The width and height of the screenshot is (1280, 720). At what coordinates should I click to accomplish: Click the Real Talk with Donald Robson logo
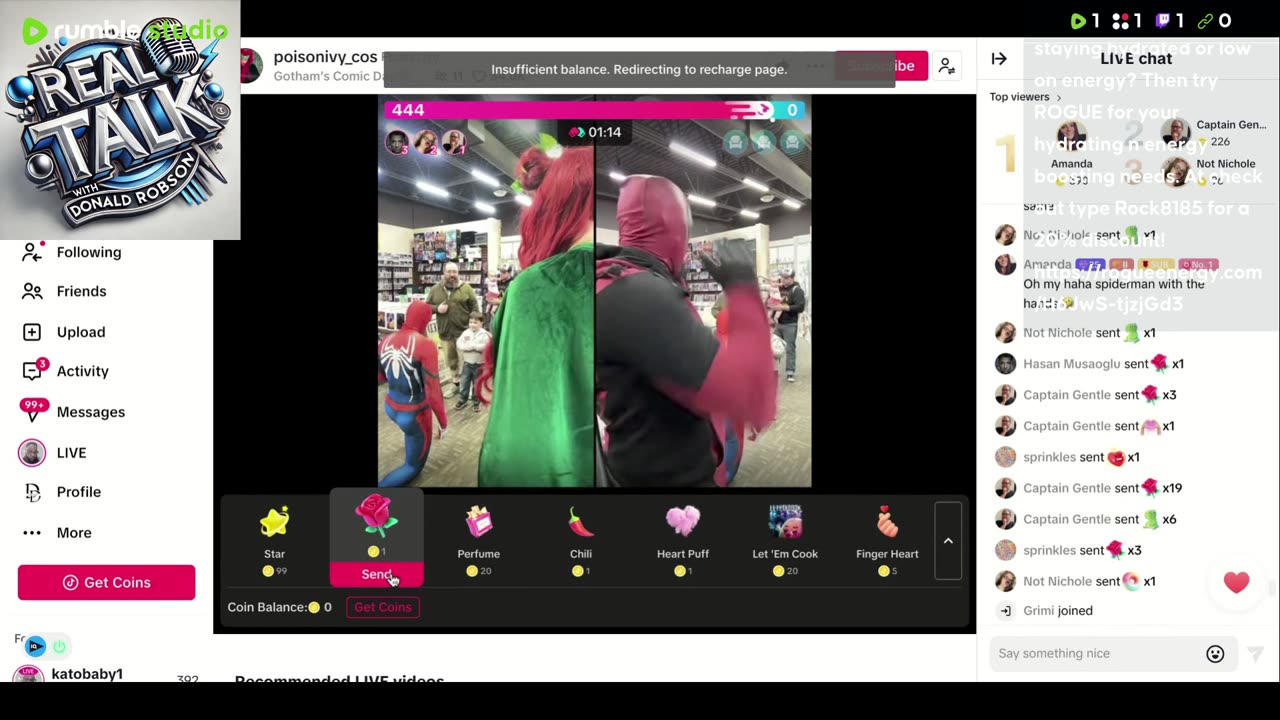click(x=120, y=120)
